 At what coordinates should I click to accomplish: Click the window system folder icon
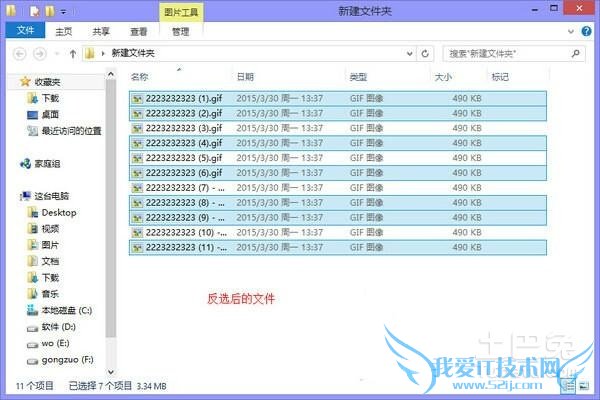click(x=11, y=11)
